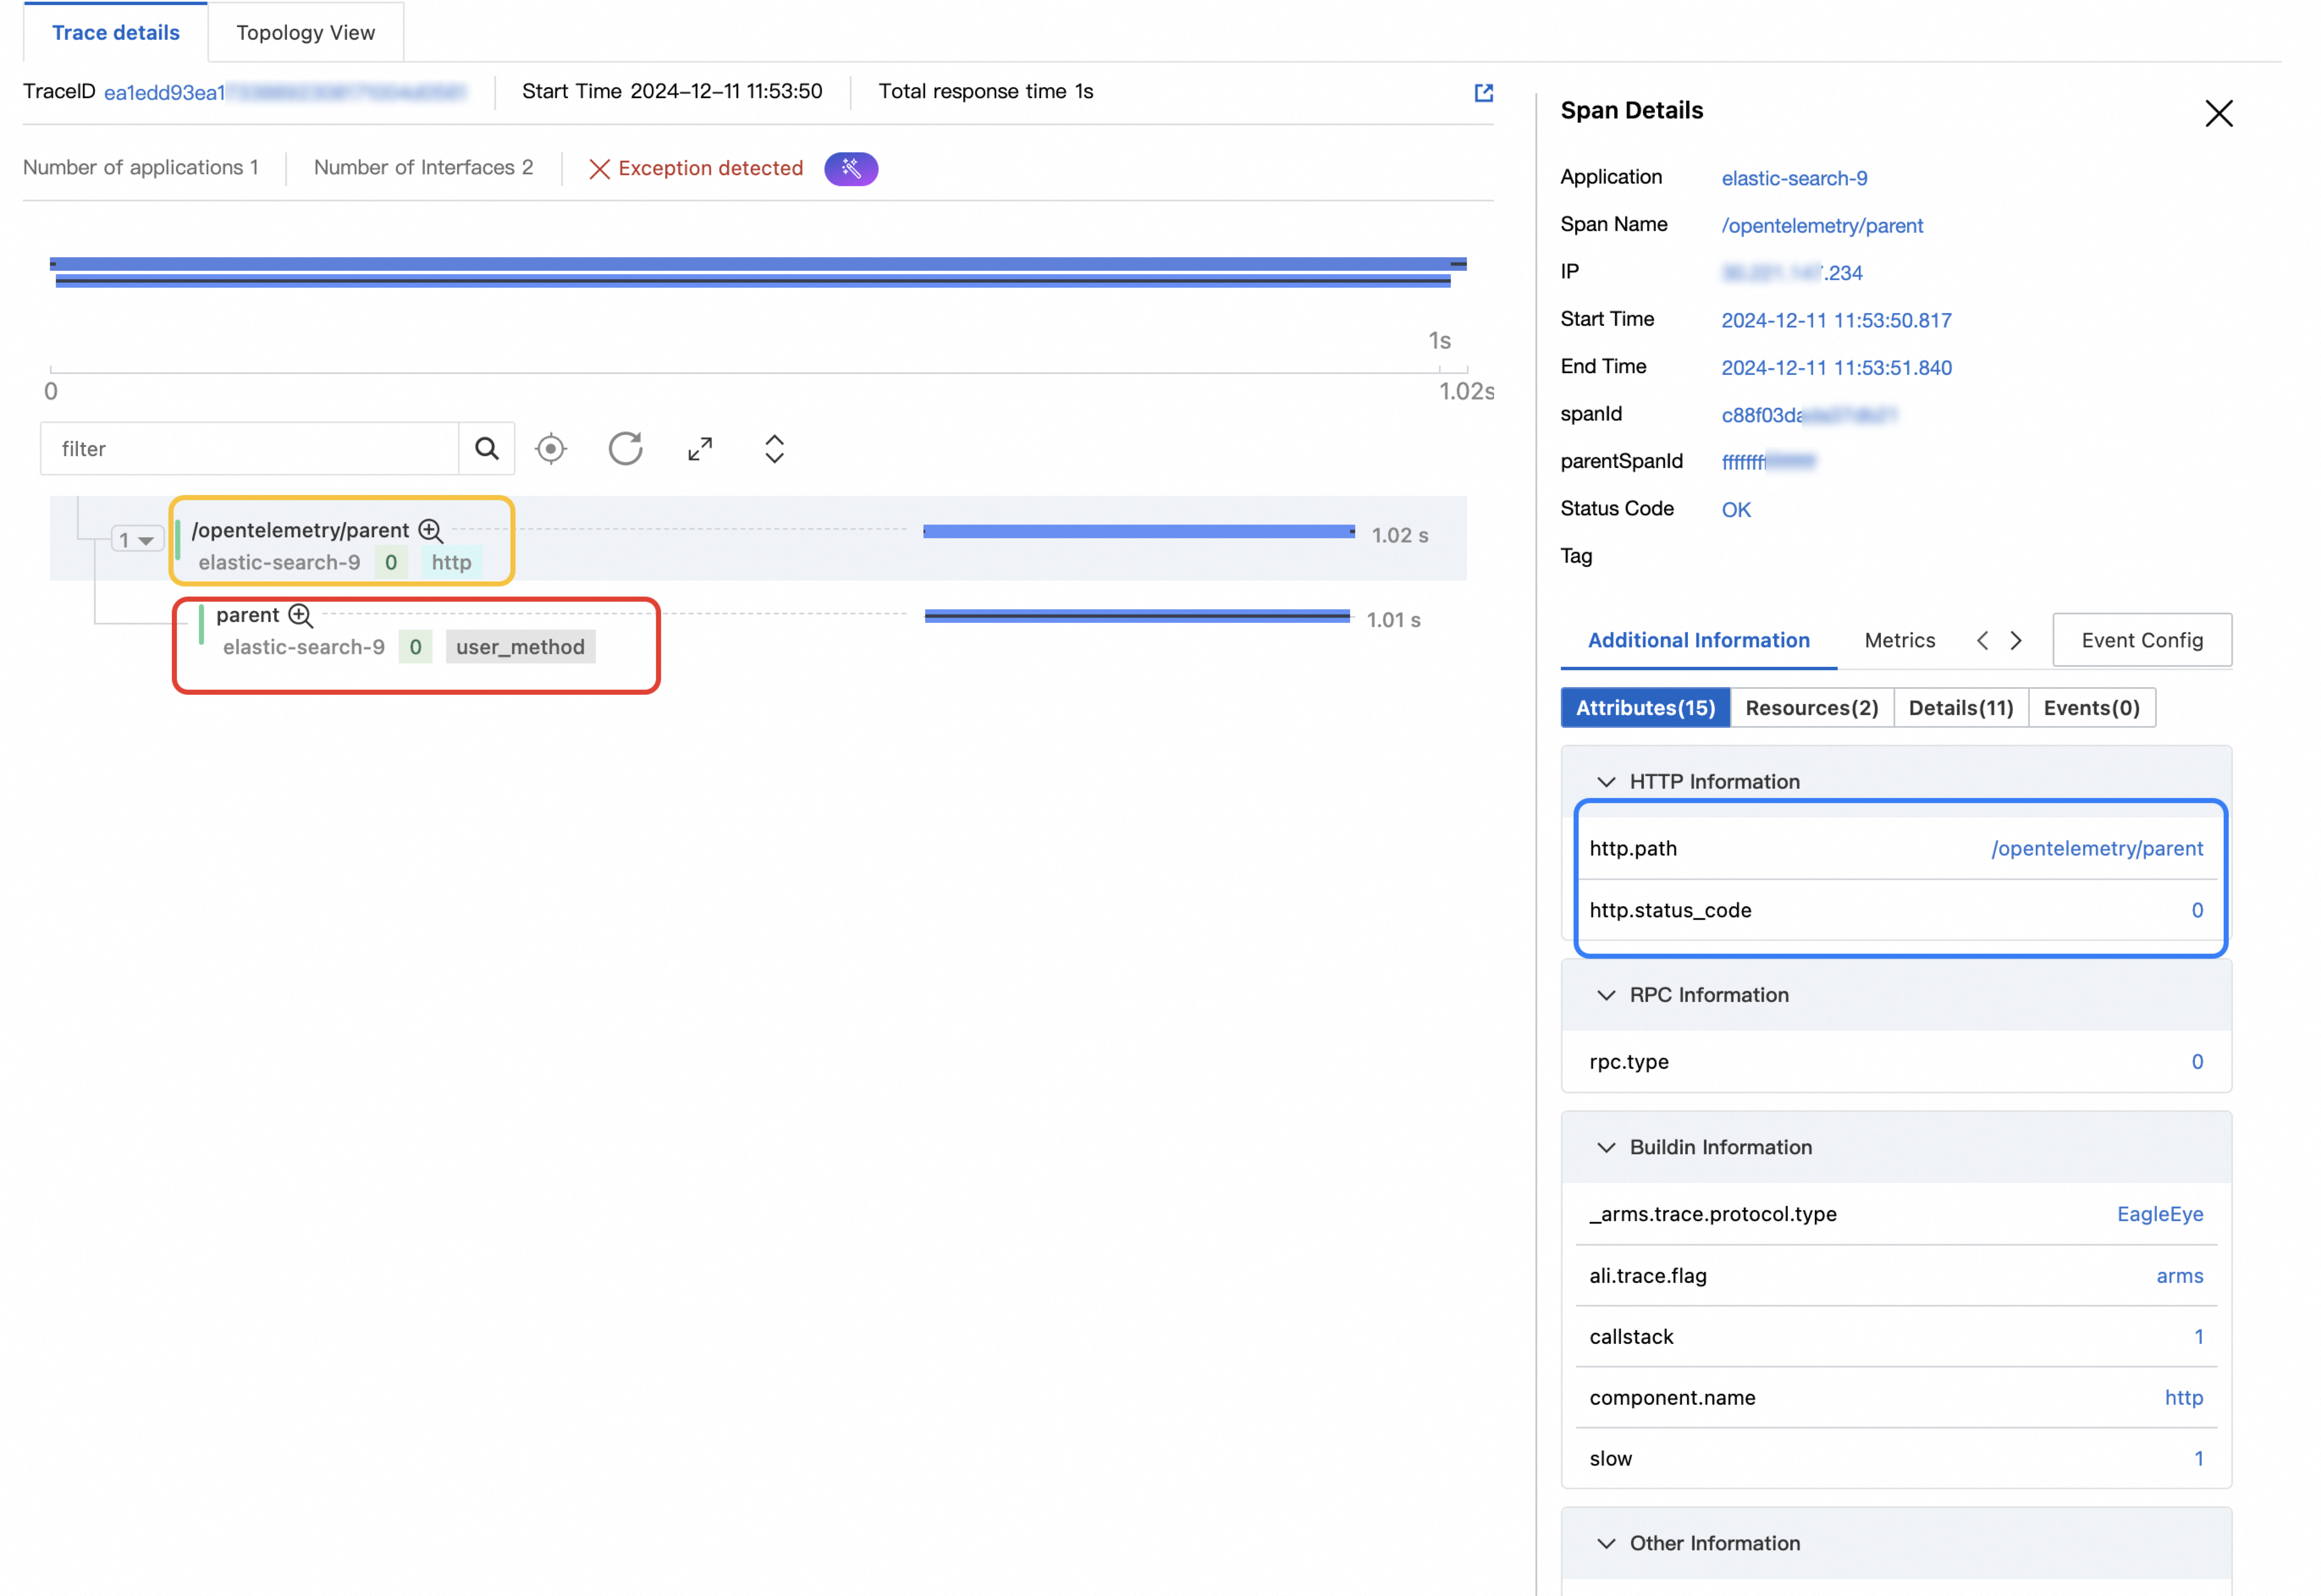2321x1596 pixels.
Task: Toggle the span tree node count dropdown
Action: point(137,540)
